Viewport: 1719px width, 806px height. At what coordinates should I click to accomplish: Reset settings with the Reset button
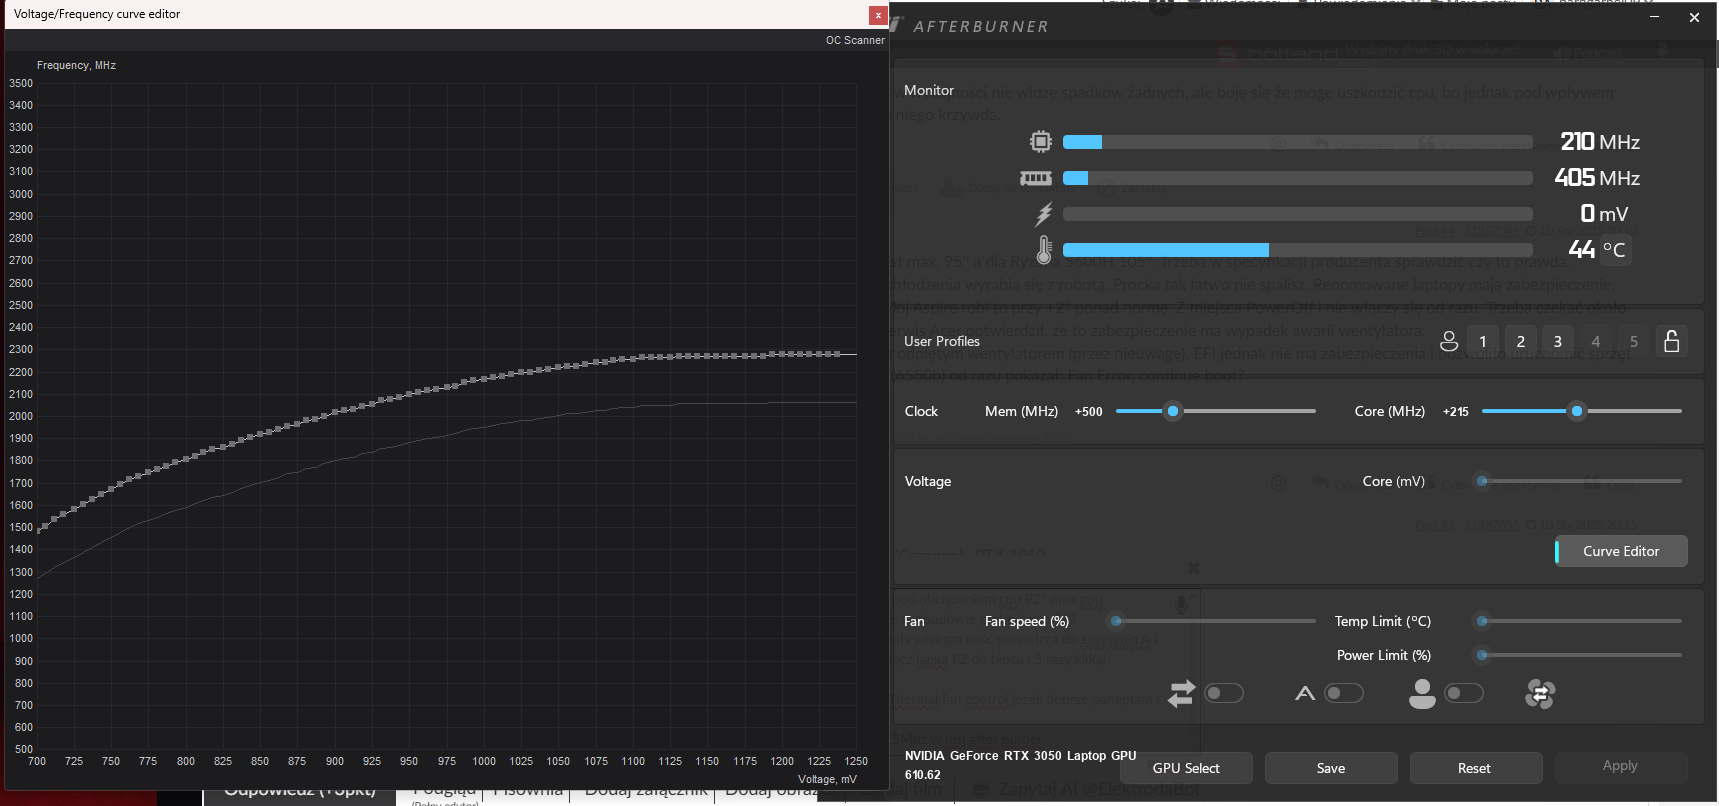pos(1475,768)
